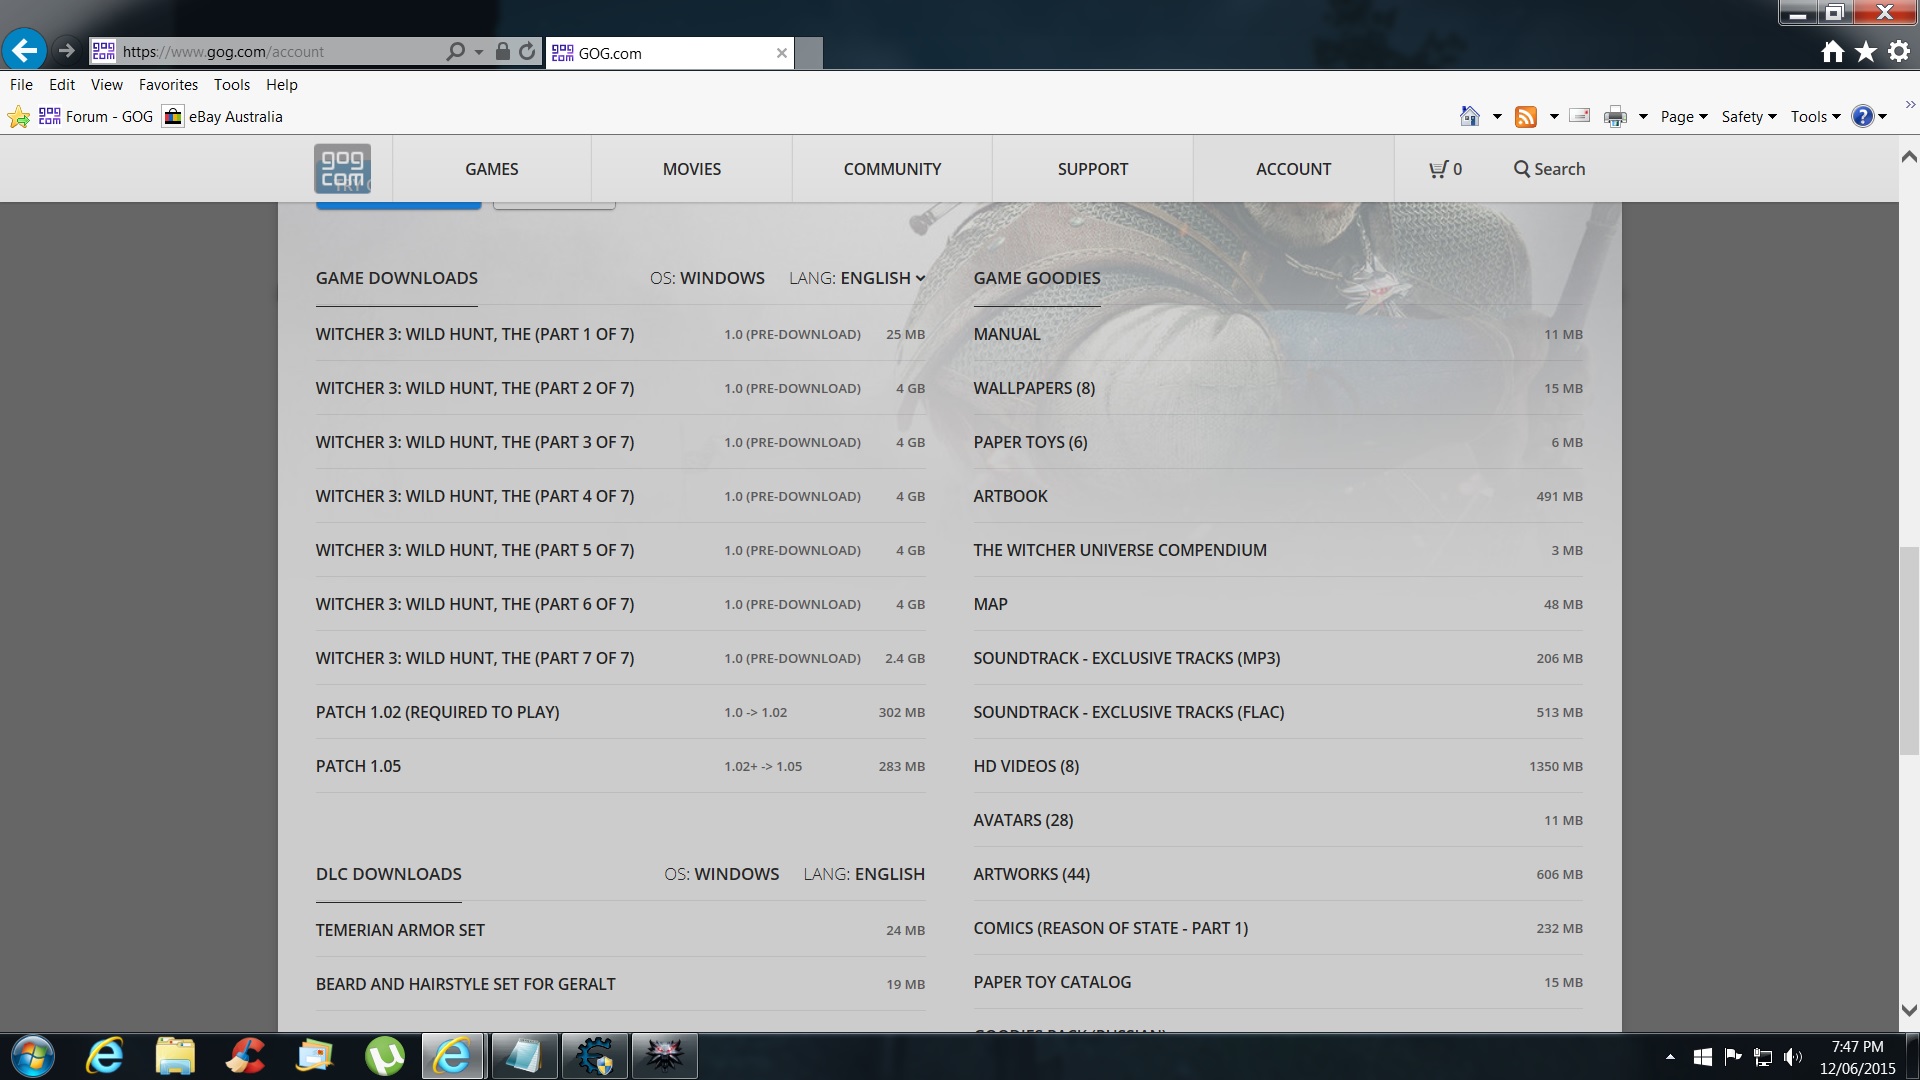Click the Read Mail icon in command bar
1920x1080 pixels.
coord(1580,116)
